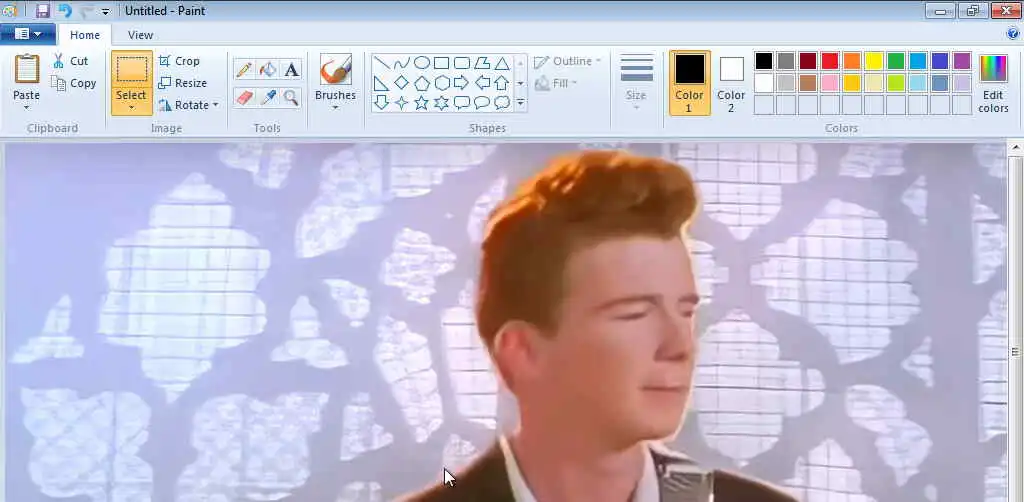Pick the red color swatch

point(830,61)
